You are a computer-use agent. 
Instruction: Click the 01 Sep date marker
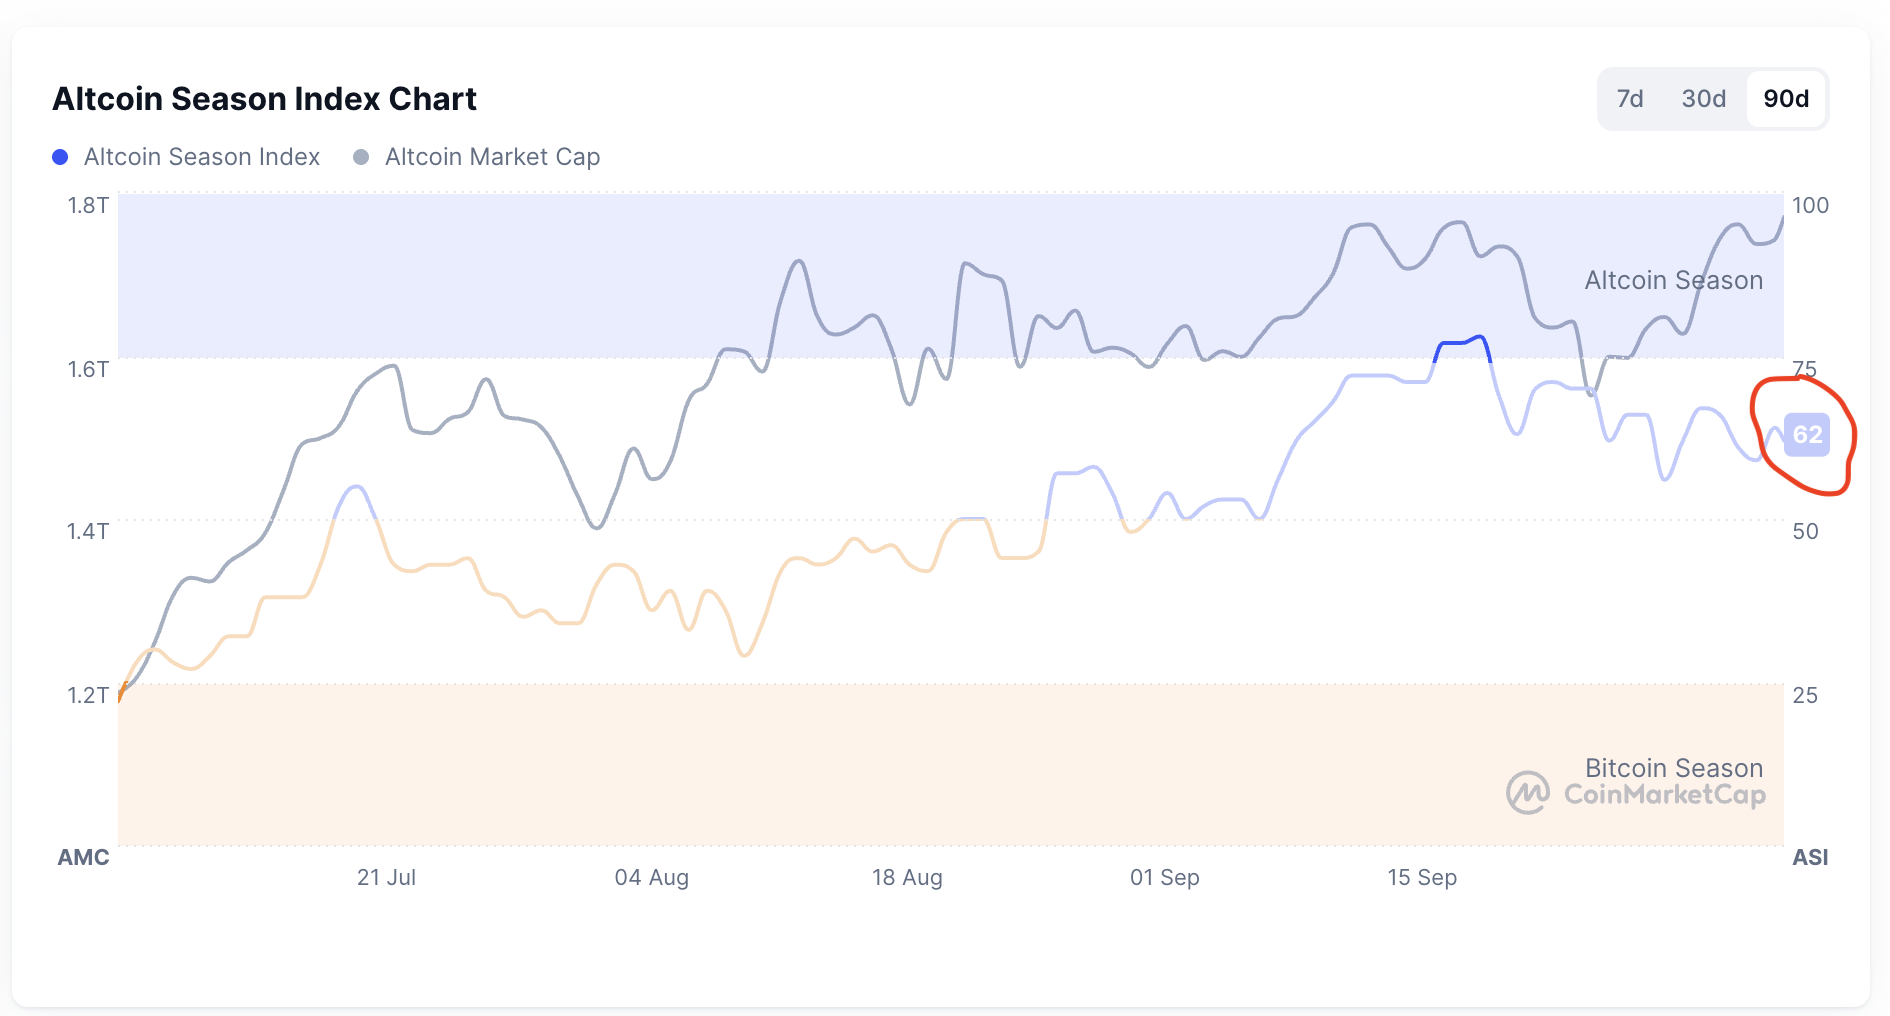[1164, 877]
